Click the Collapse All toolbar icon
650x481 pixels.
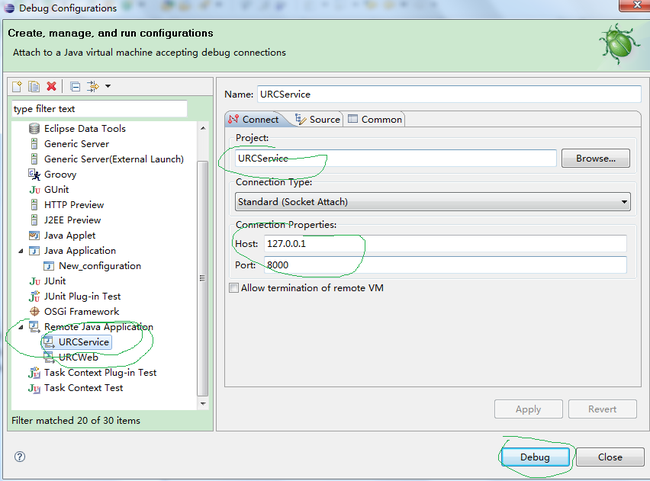pyautogui.click(x=75, y=86)
